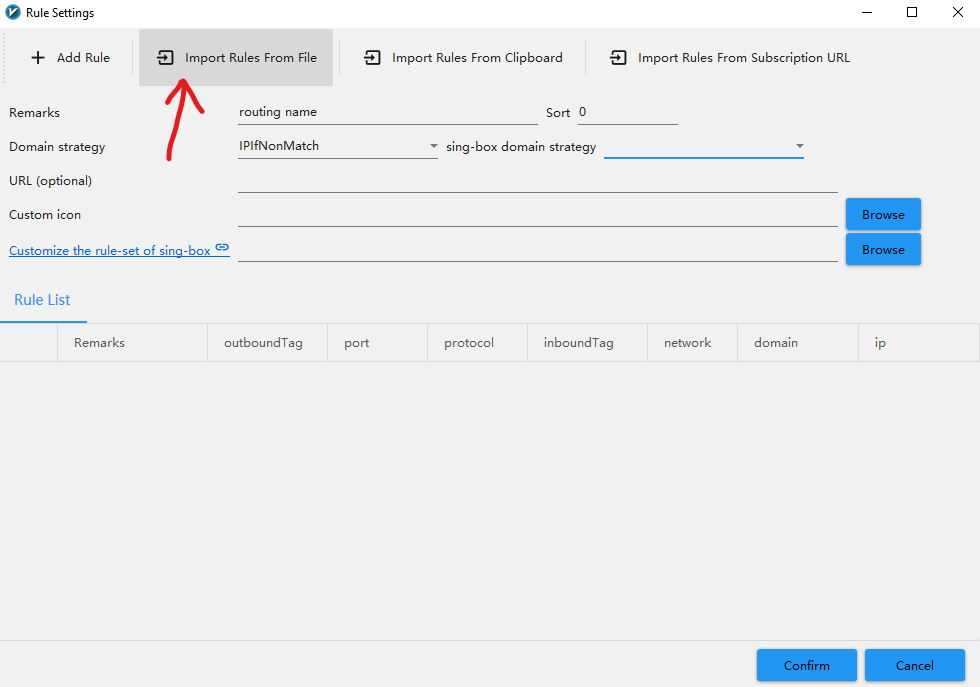Sort by the outboundTag column header
980x687 pixels.
[x=263, y=343]
